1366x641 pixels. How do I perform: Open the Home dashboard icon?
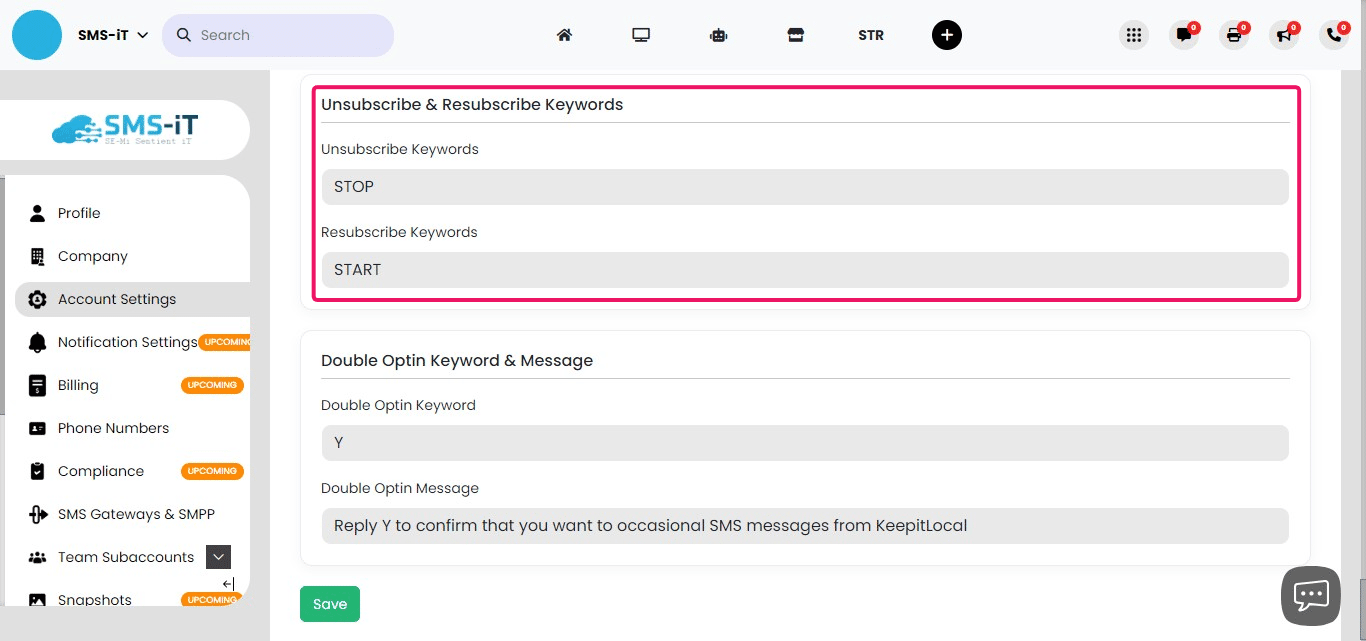[x=564, y=34]
